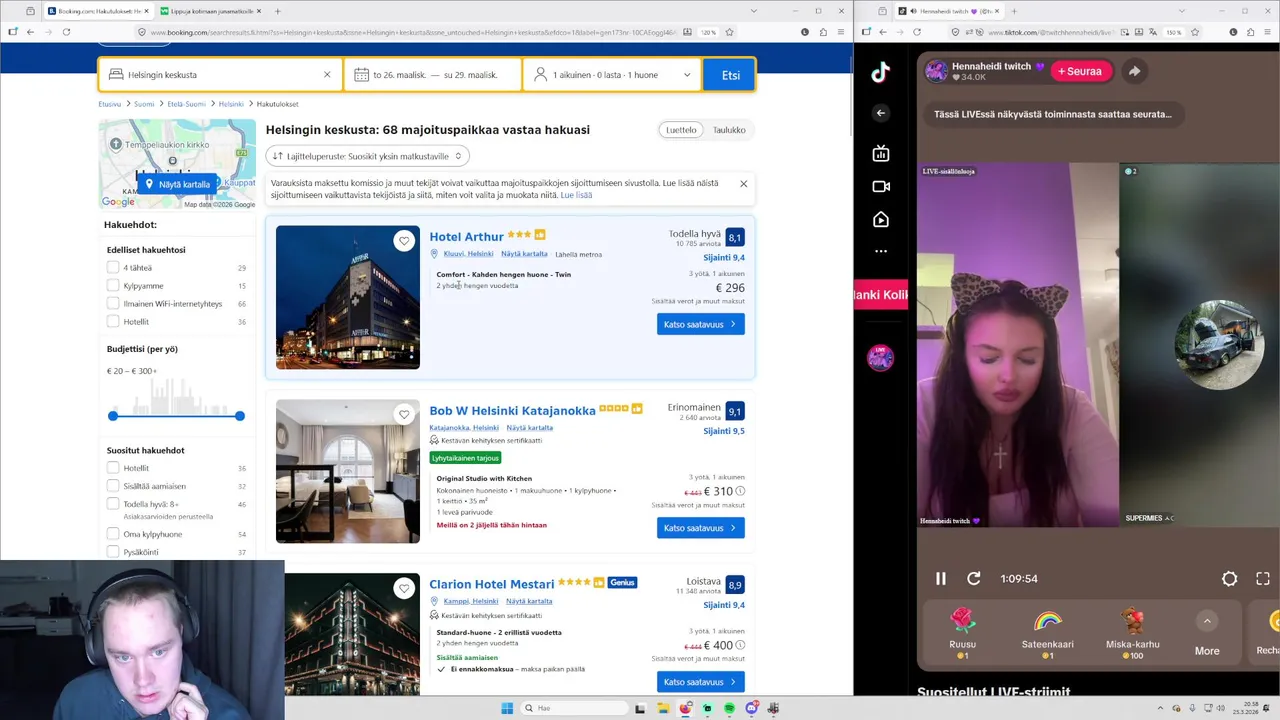Open Booking browser window application menu
Viewport: 1280px width, 720px height.
click(x=841, y=32)
